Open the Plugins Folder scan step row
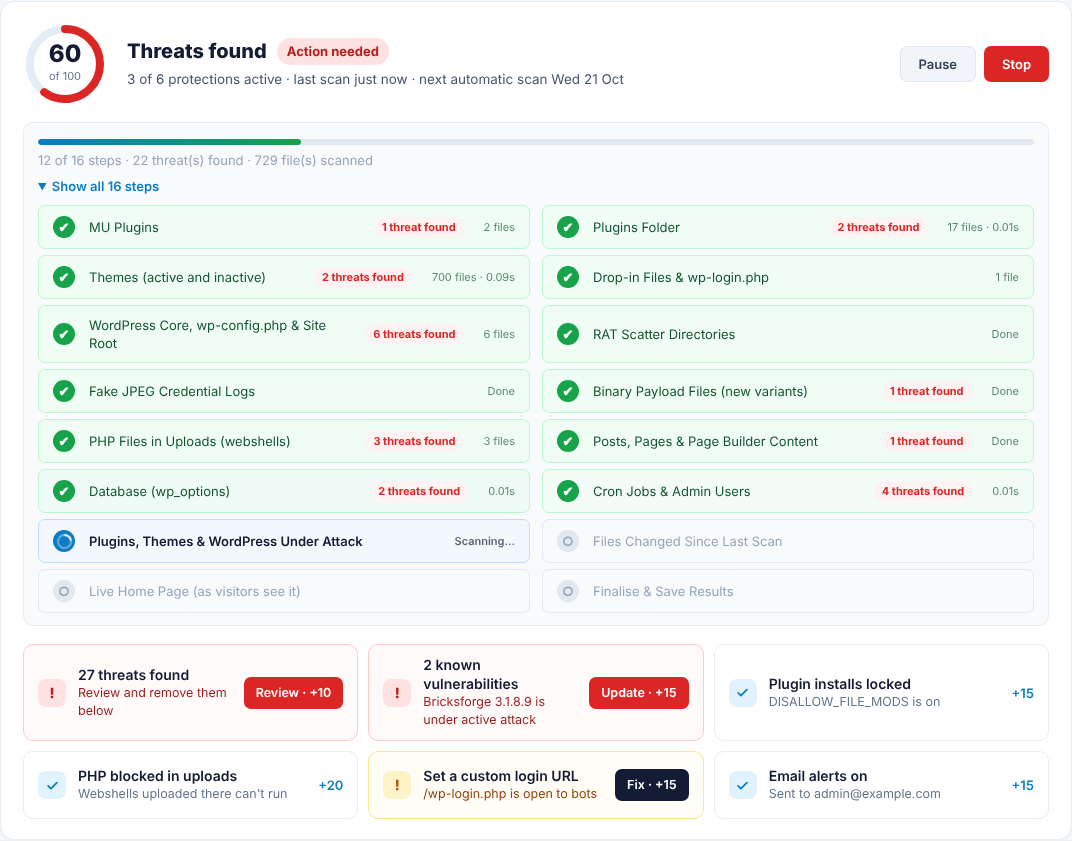The height and width of the screenshot is (841, 1072). 788,227
